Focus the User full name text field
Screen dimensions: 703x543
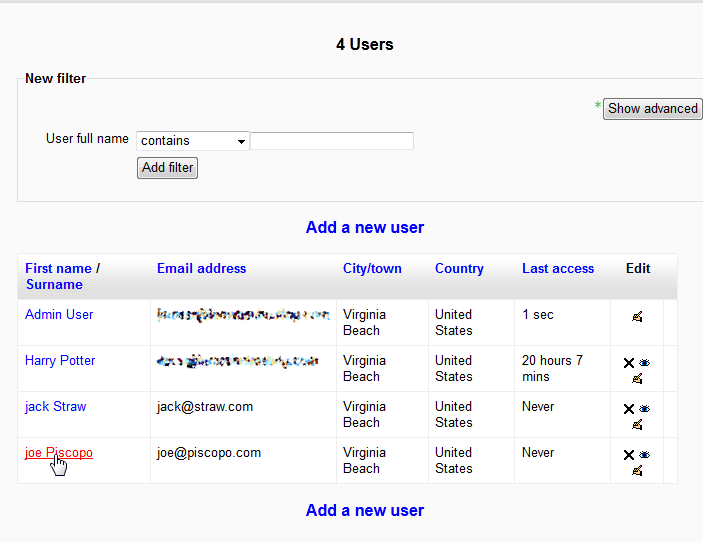332,141
